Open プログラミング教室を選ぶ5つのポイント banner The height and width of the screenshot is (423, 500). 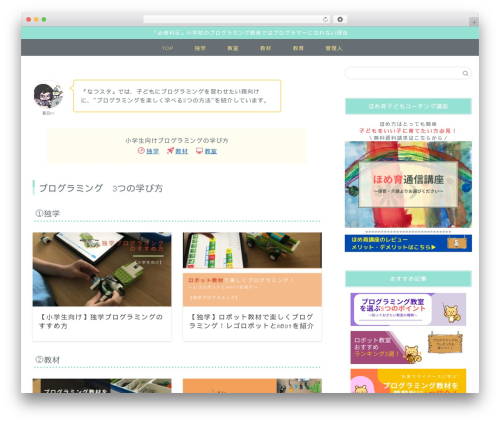tap(408, 309)
